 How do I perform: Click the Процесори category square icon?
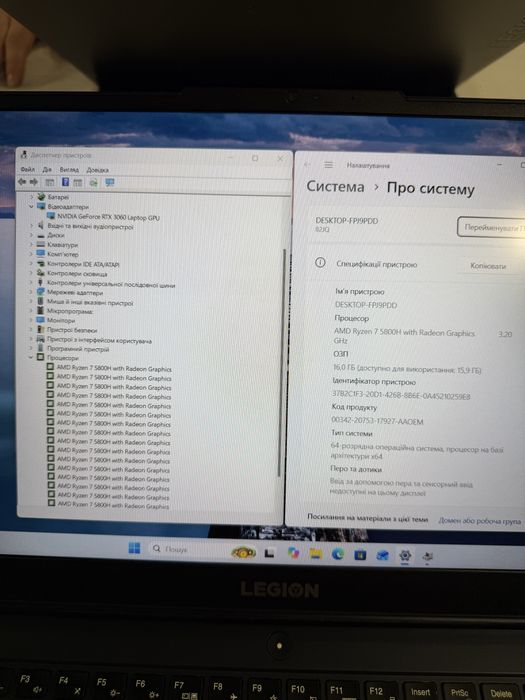(40, 358)
